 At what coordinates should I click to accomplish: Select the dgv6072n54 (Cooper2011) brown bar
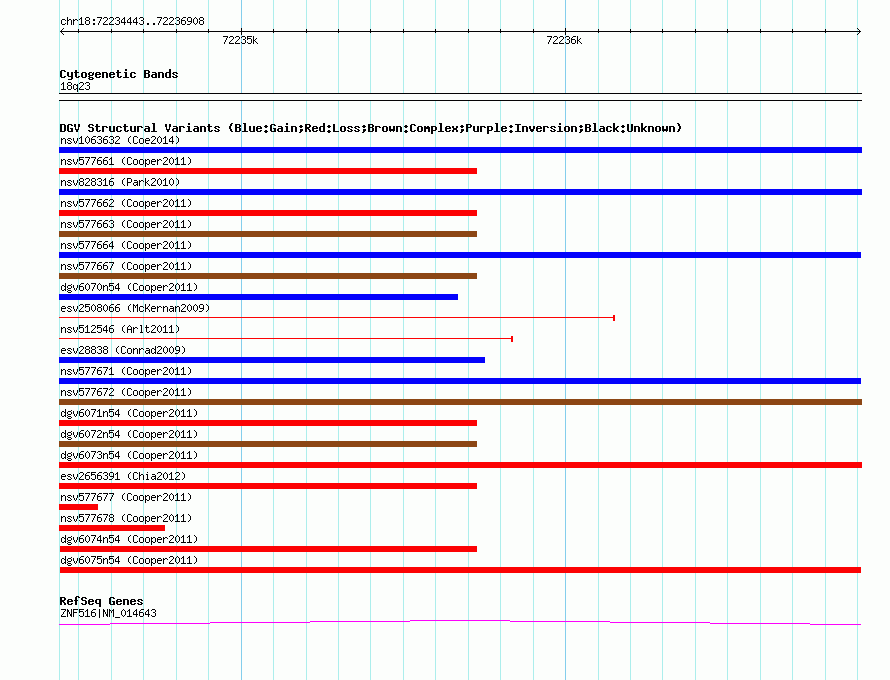click(x=268, y=444)
